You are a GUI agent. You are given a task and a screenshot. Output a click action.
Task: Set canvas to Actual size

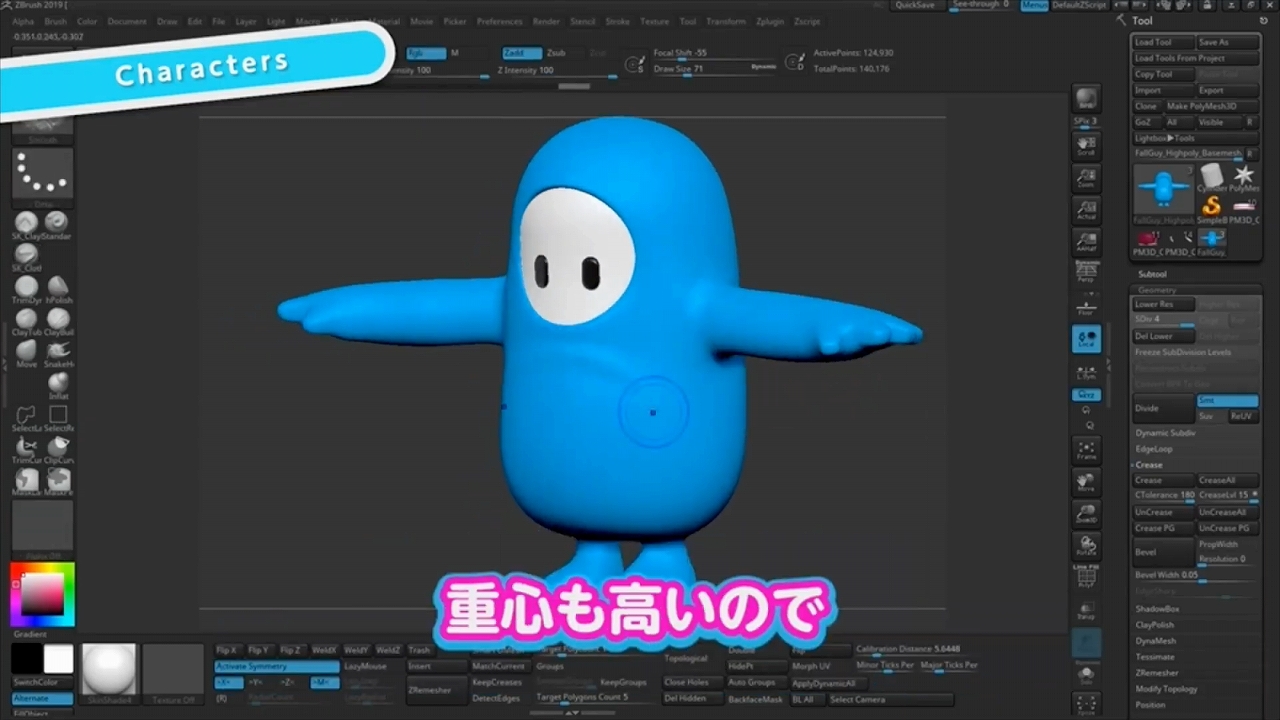(1086, 209)
